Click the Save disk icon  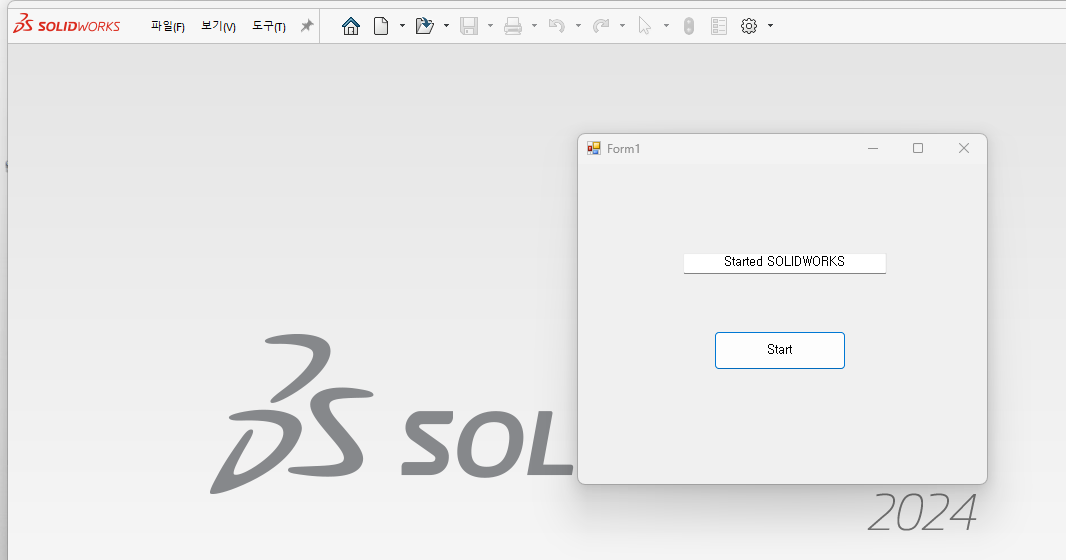pyautogui.click(x=468, y=26)
